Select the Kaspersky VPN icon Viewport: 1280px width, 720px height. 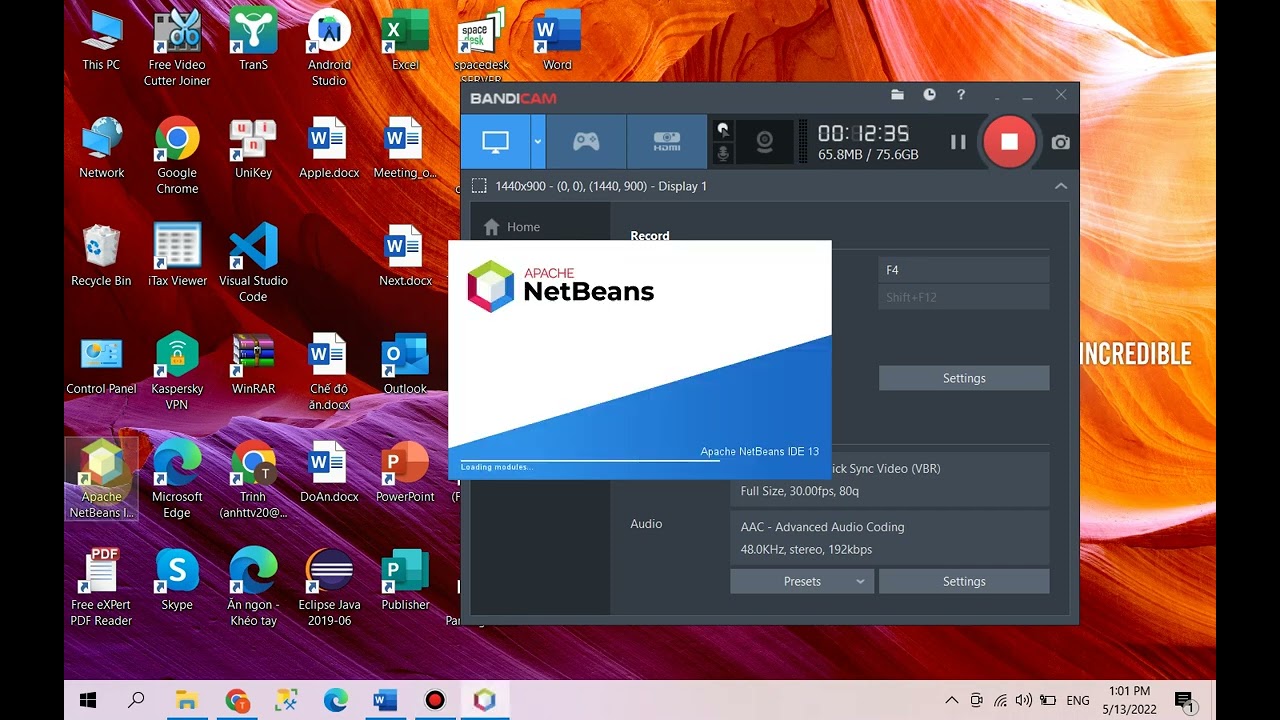177,372
